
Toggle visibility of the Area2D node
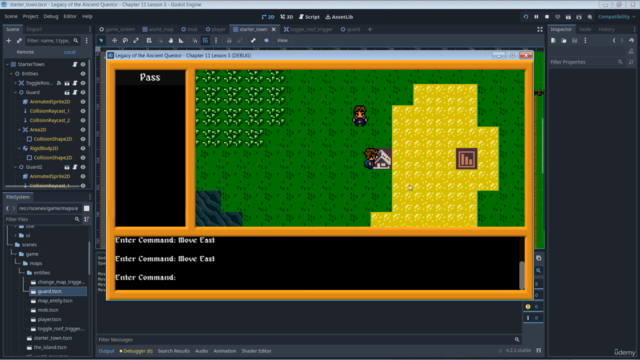pyautogui.click(x=83, y=130)
